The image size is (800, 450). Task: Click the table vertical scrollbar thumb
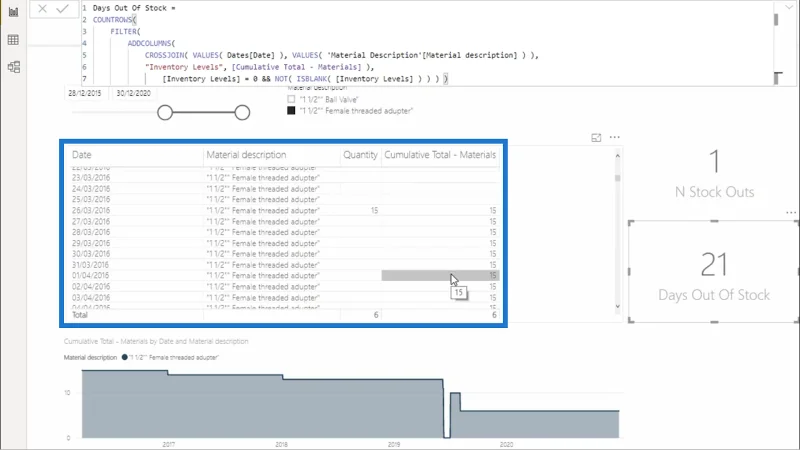(x=617, y=179)
